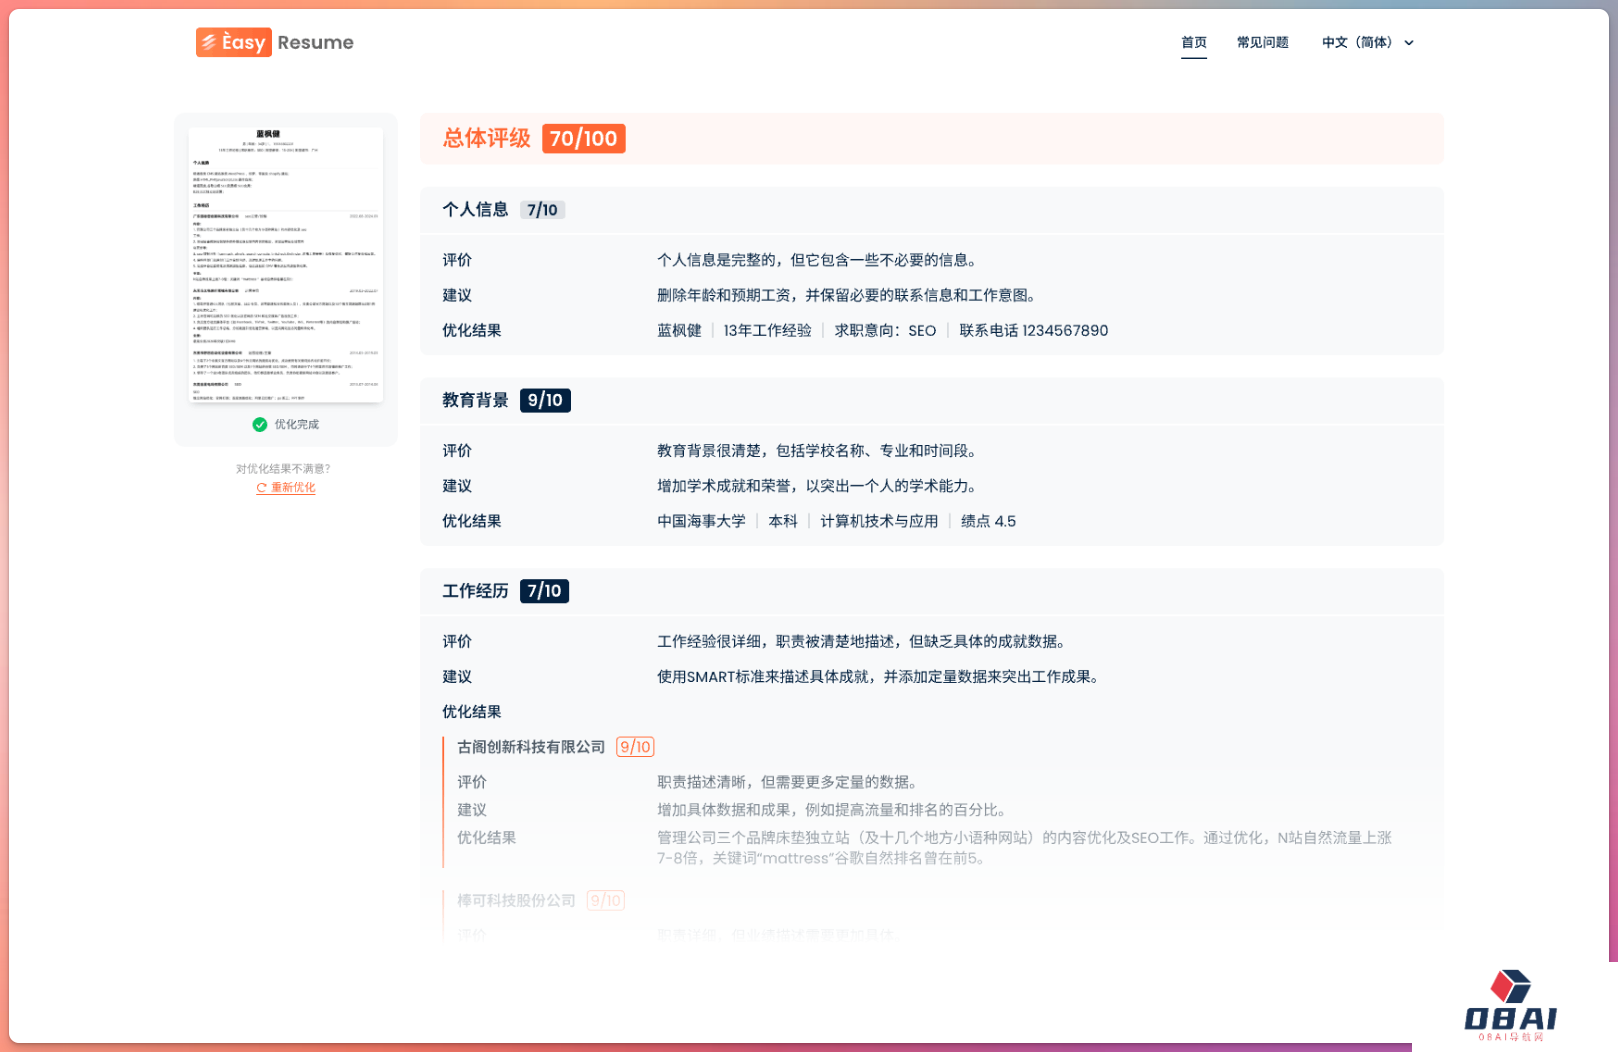This screenshot has width=1618, height=1052.
Task: Click the 9/10 badge beside 古阁创新科技有限公司
Action: 635,747
